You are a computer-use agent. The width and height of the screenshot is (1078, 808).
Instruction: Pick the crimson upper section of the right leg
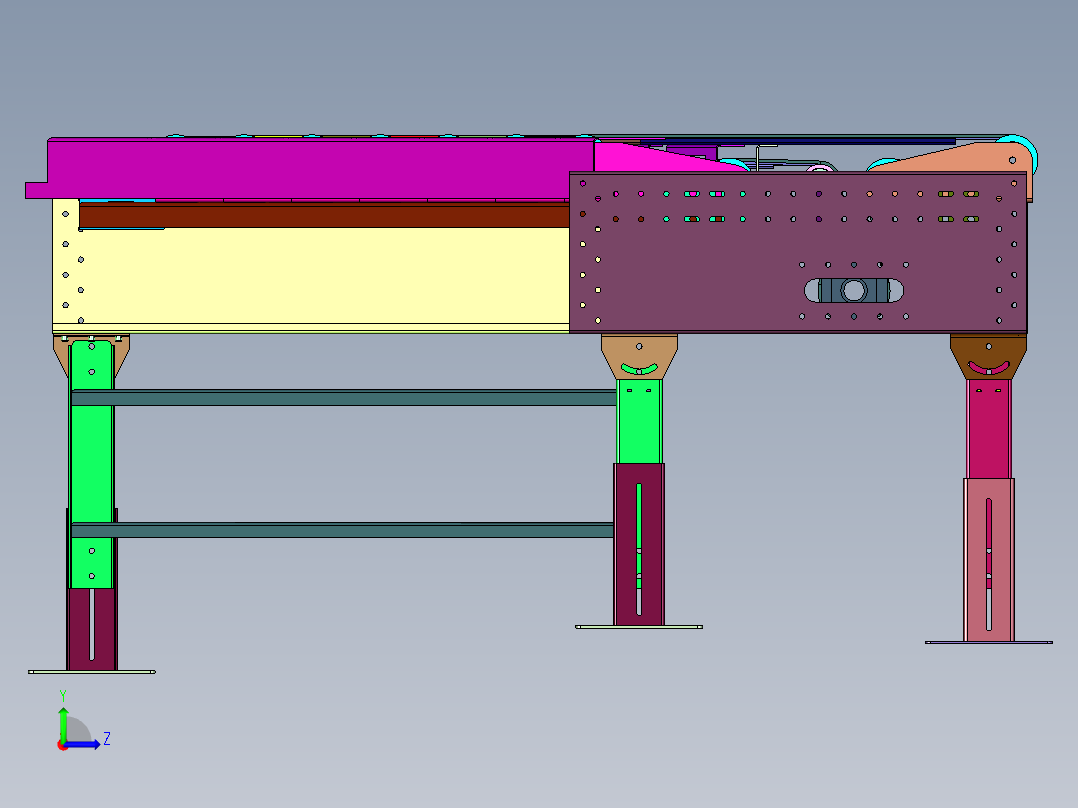tap(989, 429)
